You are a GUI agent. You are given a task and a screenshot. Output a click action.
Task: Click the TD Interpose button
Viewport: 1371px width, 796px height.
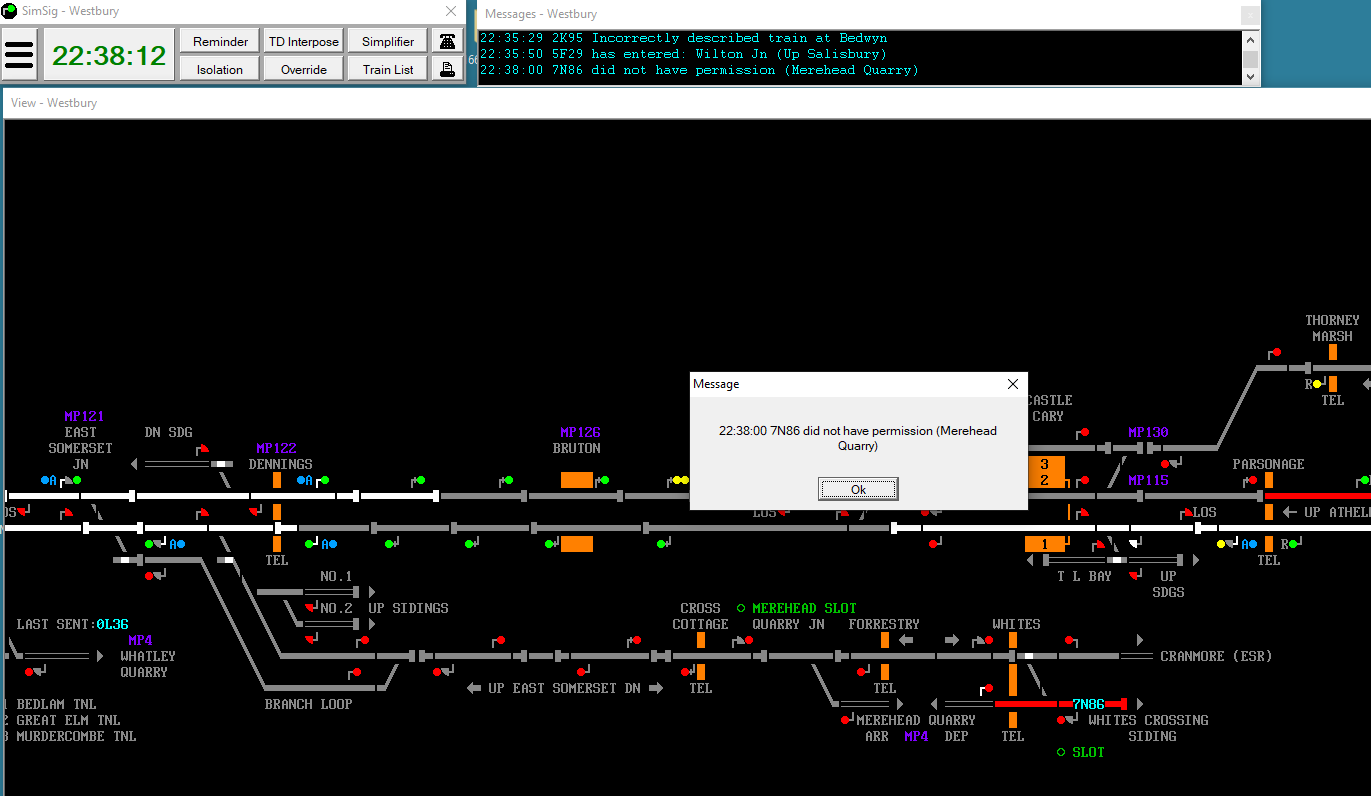[304, 41]
